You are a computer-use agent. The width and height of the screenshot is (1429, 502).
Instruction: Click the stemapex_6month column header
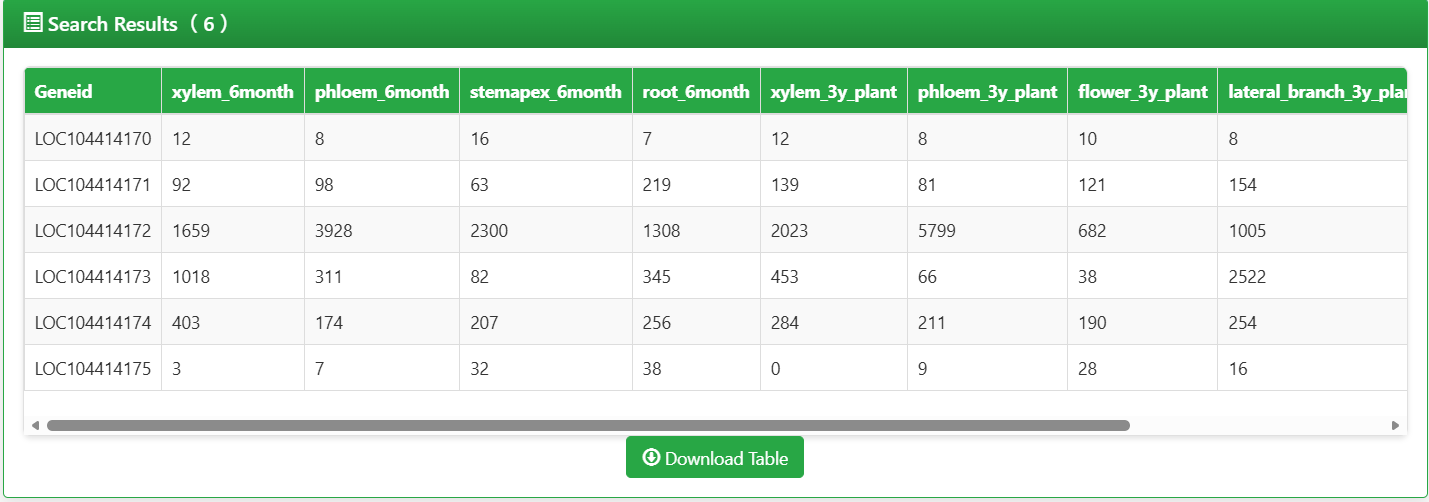546,92
